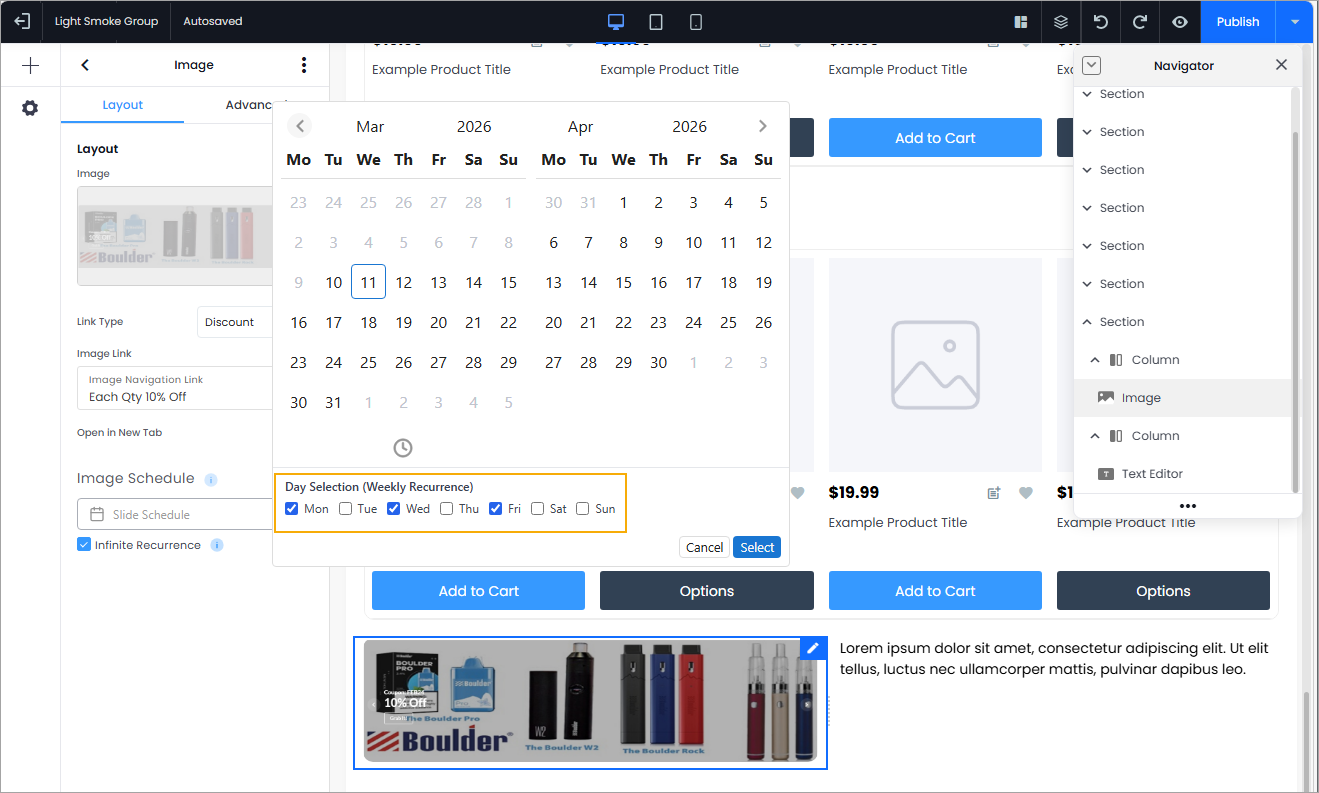Open the Layout tab
Screen dimensions: 1319x793
123,105
